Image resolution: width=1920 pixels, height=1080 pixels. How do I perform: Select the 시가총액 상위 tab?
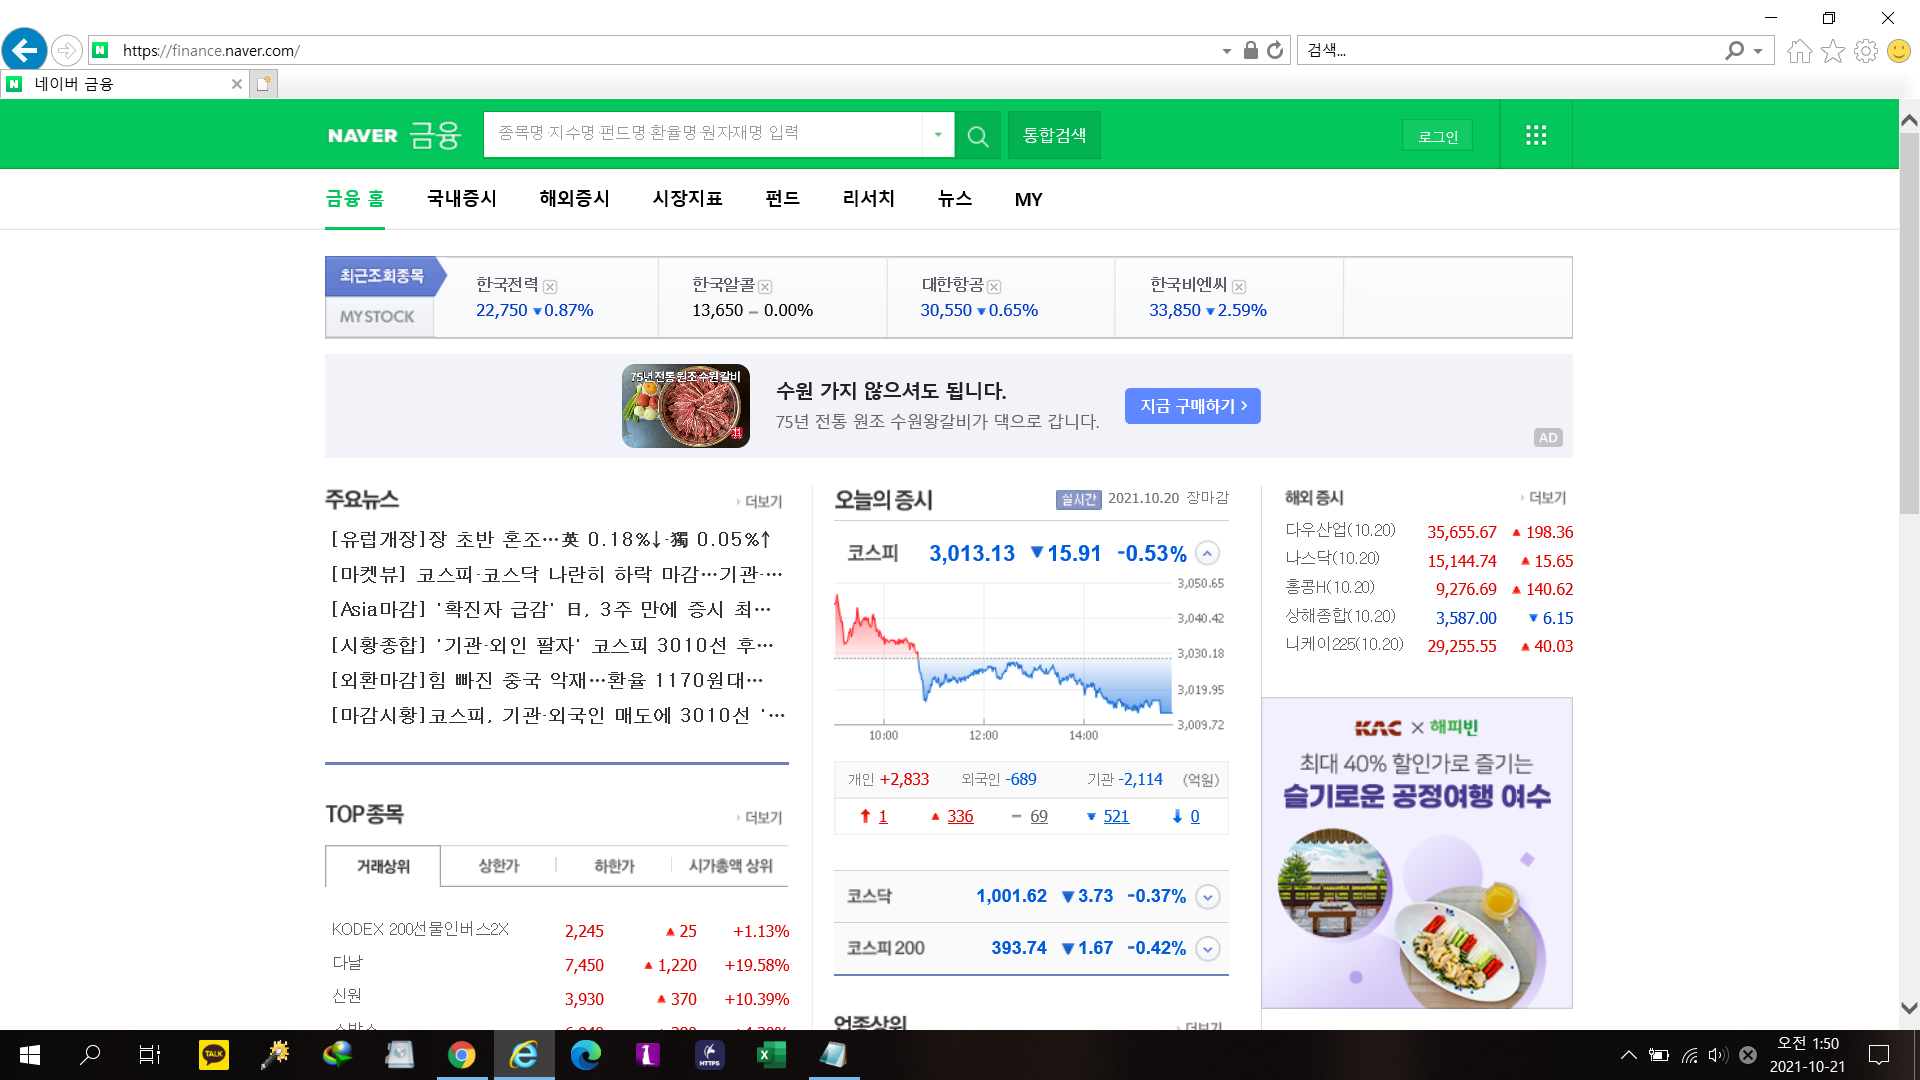click(730, 866)
